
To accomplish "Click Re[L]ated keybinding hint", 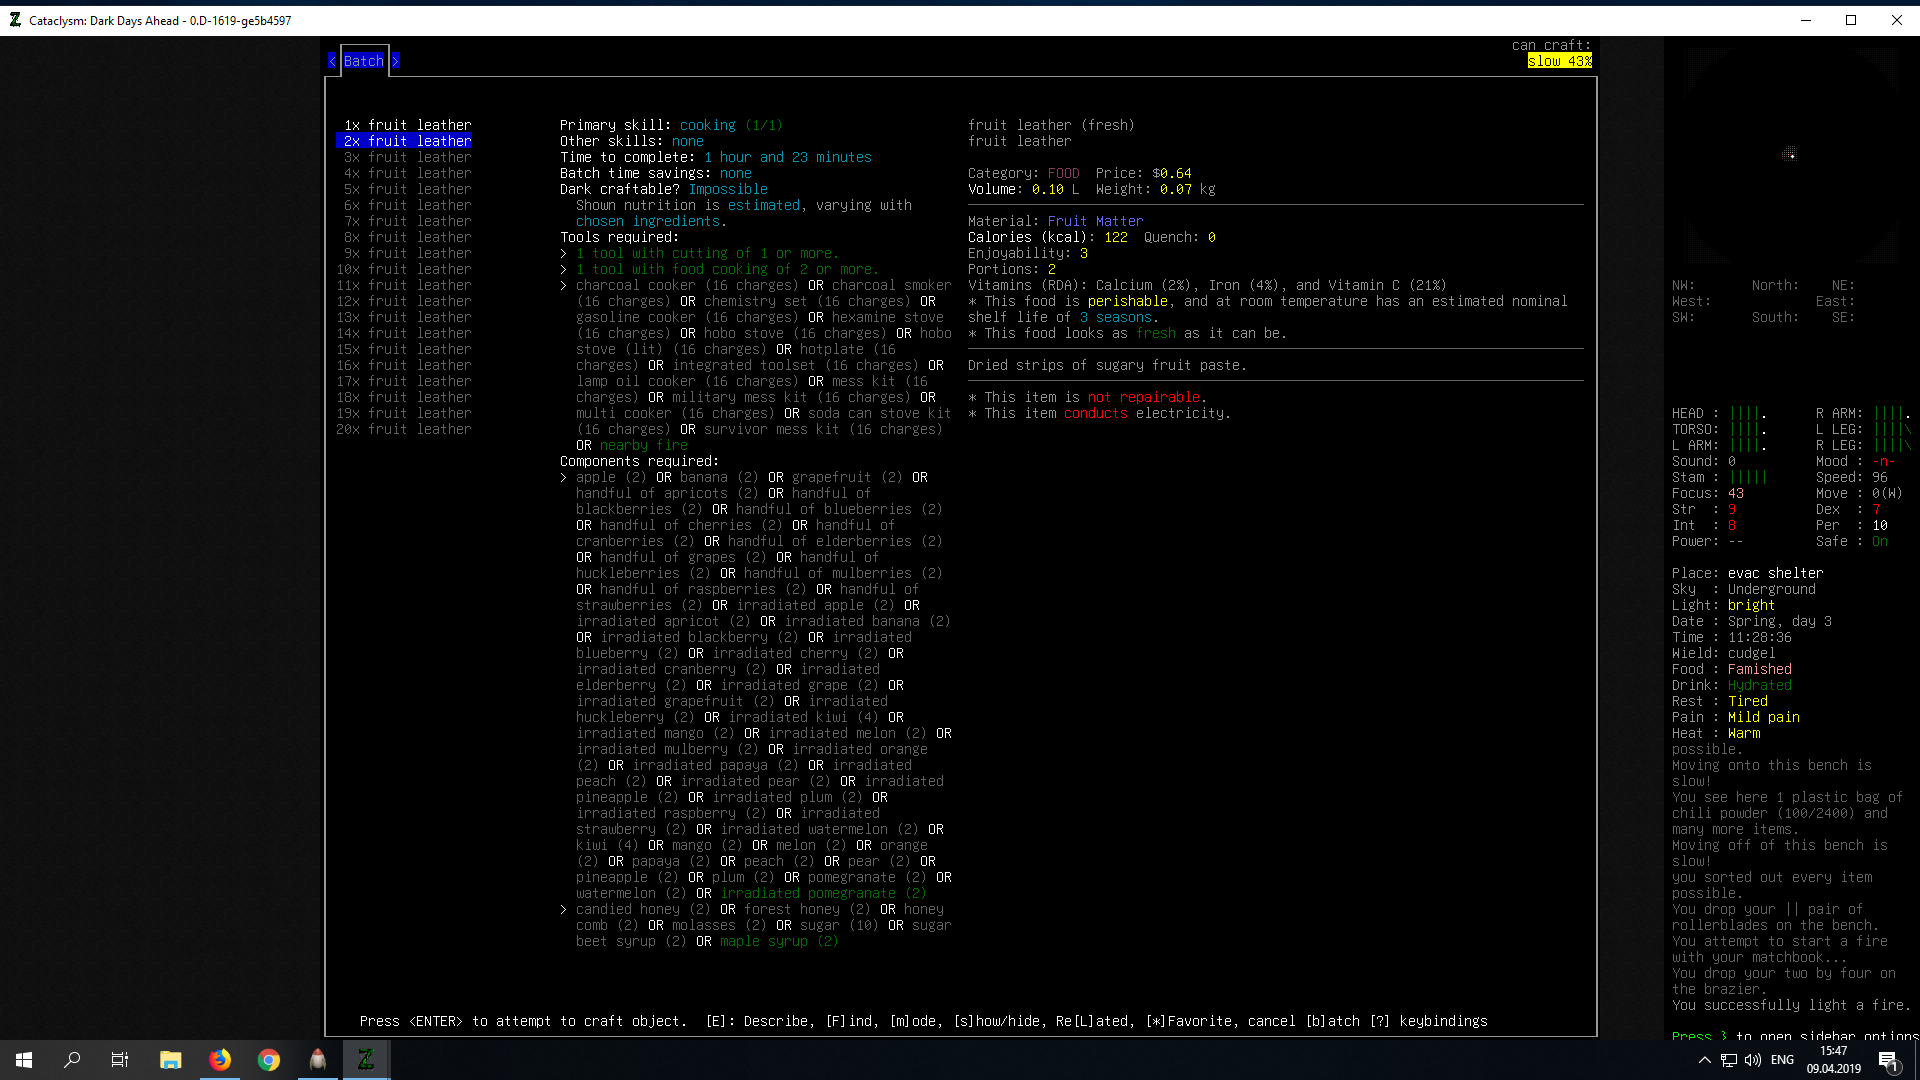I will point(1092,1021).
